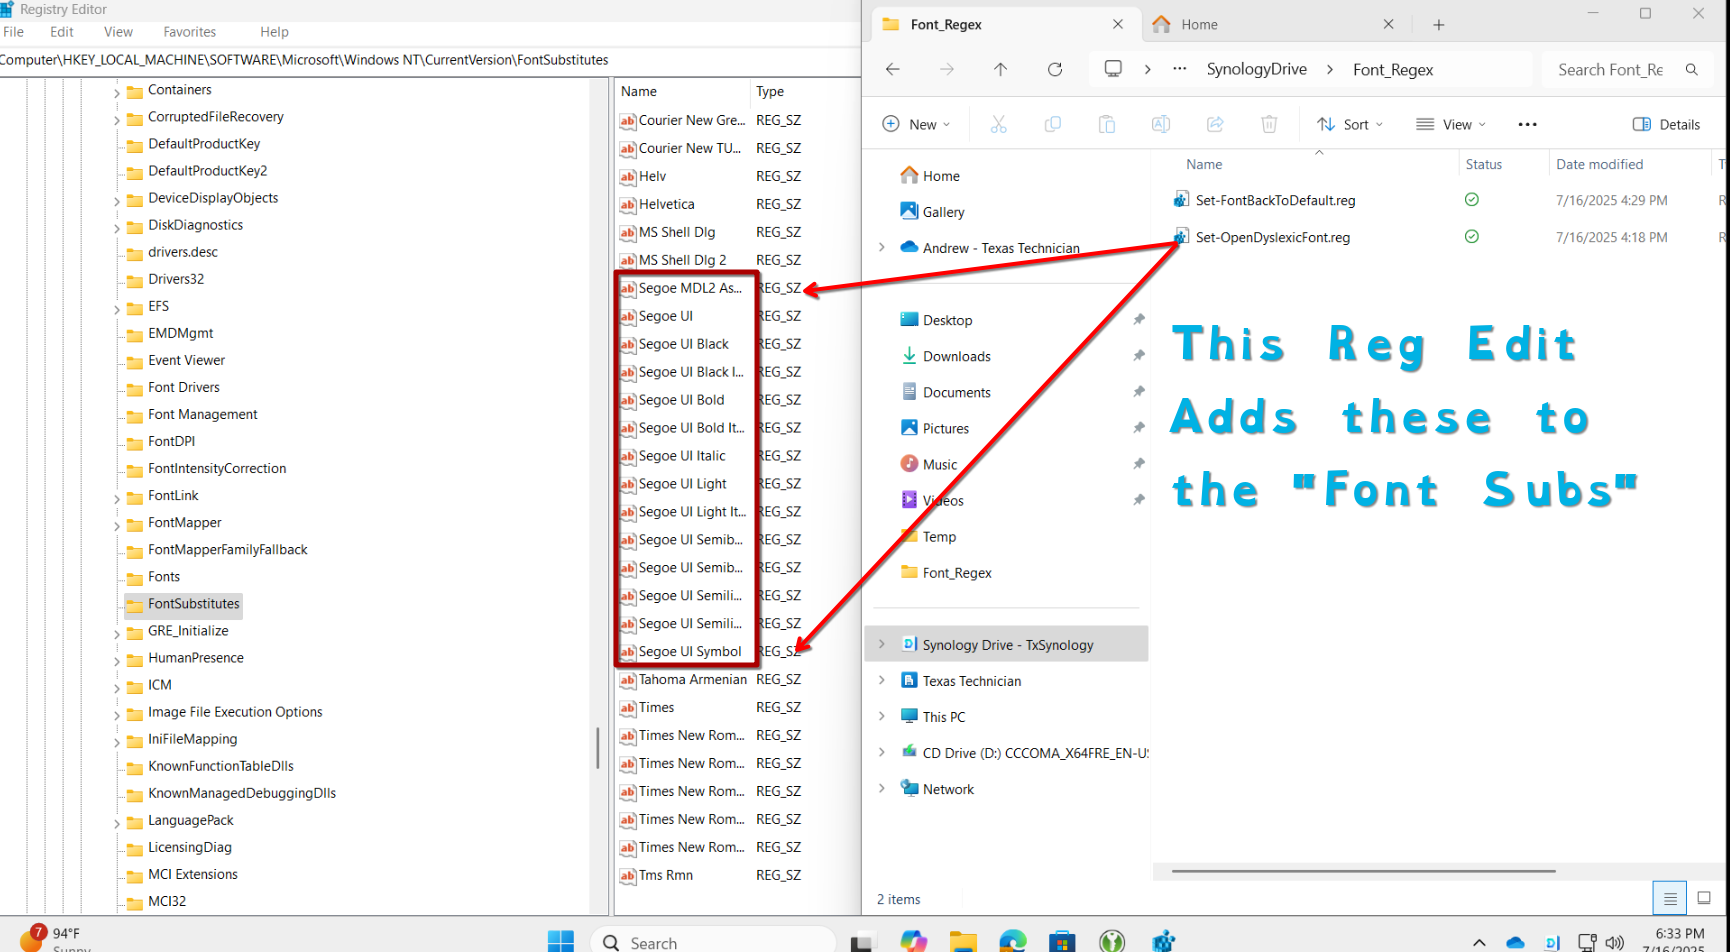Click the Registry Editor address path bar
The image size is (1730, 952).
(430, 60)
